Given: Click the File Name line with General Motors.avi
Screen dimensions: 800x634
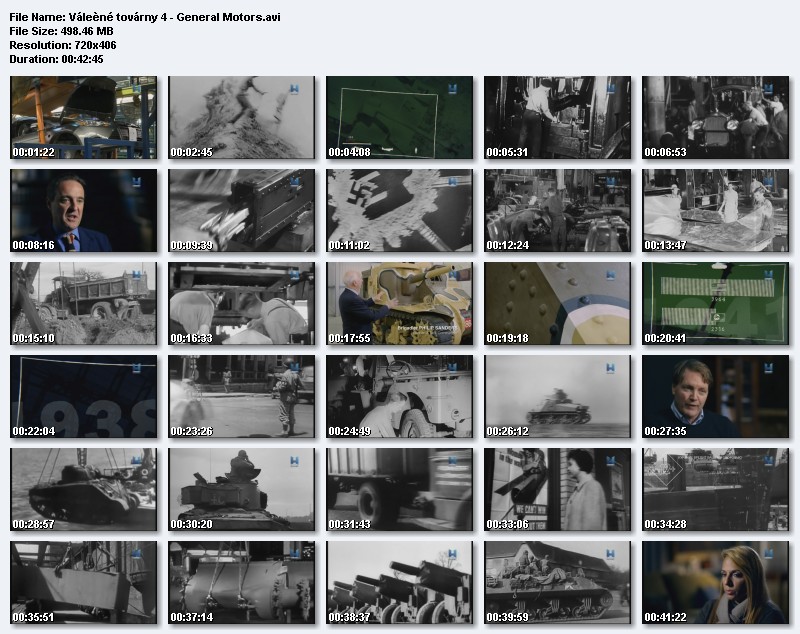Looking at the screenshot, I should click(145, 17).
